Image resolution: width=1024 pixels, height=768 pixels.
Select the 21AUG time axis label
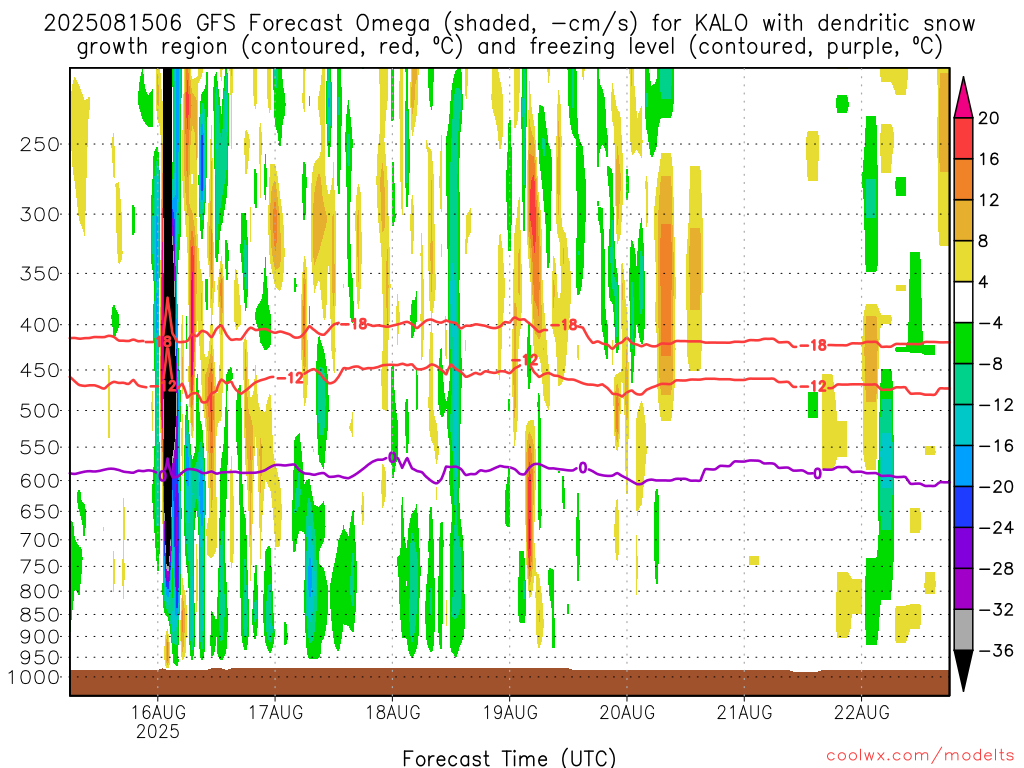pos(744,712)
